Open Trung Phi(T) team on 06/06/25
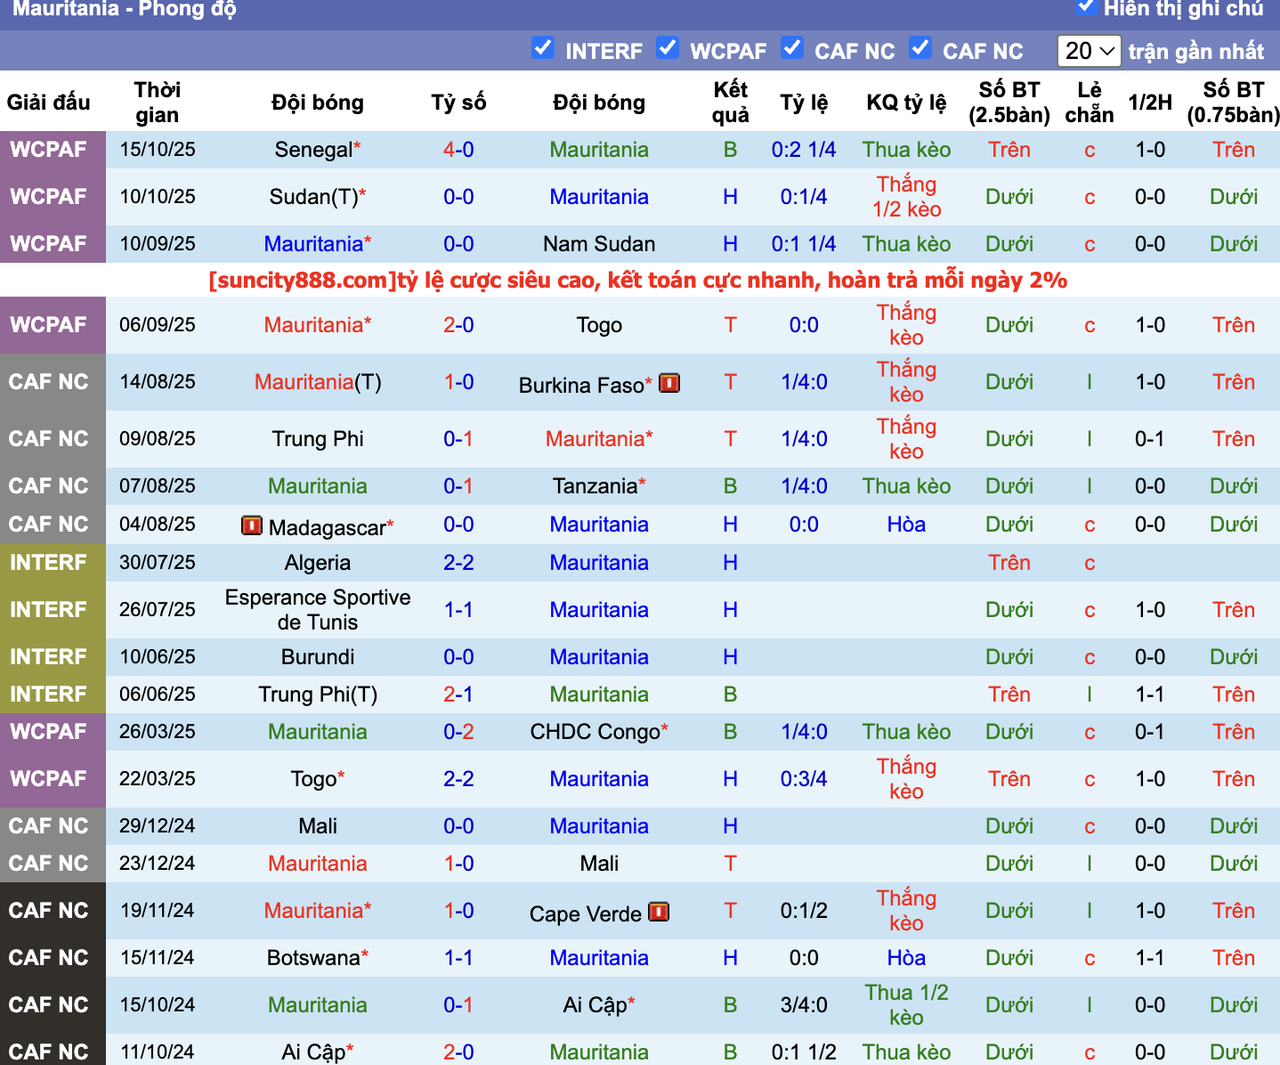This screenshot has height=1065, width=1280. pyautogui.click(x=317, y=695)
